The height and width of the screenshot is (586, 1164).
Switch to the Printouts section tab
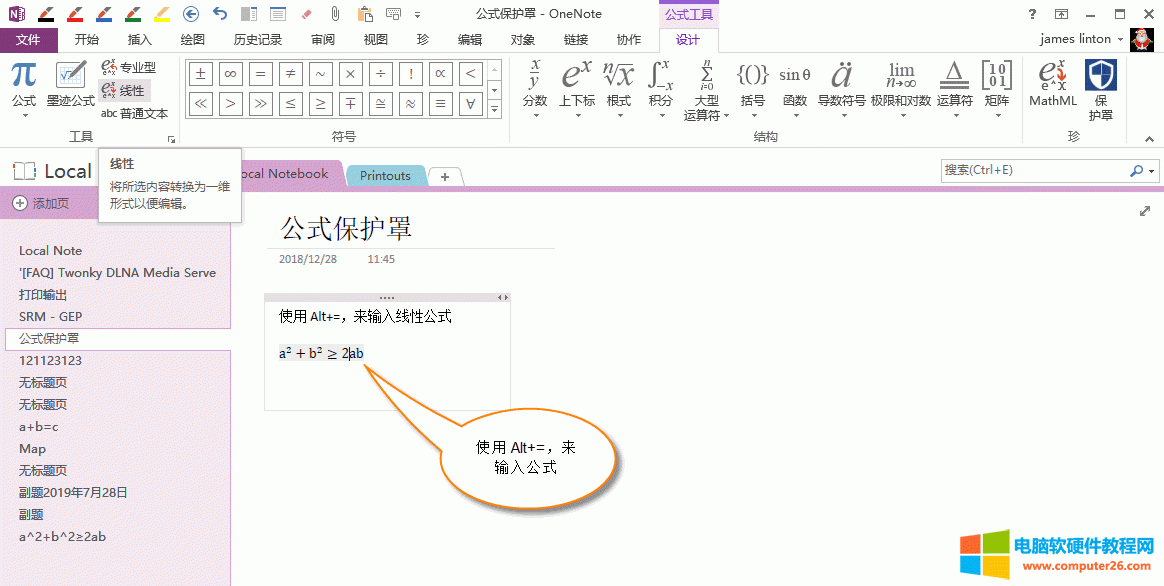[385, 176]
